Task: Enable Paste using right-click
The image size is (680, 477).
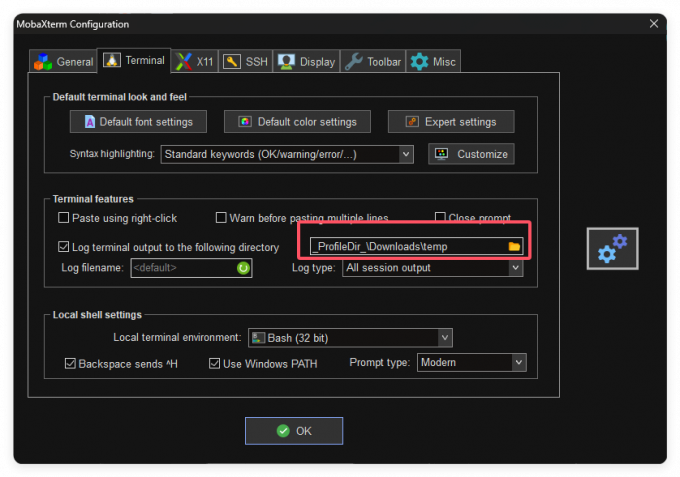Action: tap(63, 218)
